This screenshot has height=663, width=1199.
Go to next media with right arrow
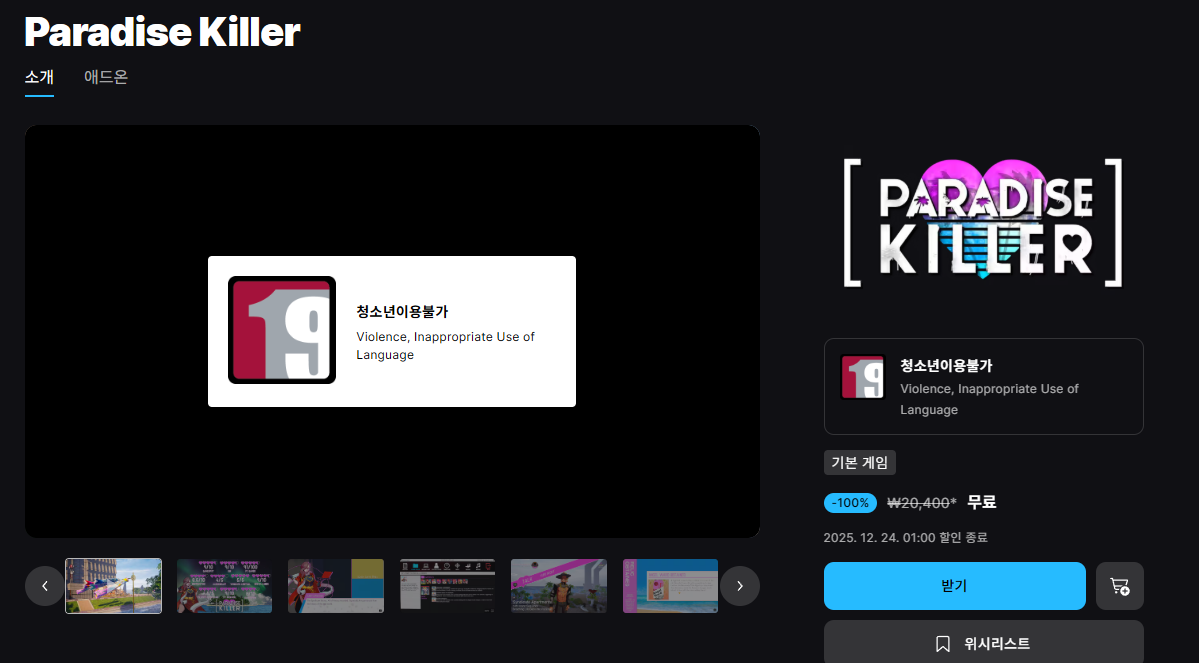pyautogui.click(x=739, y=586)
